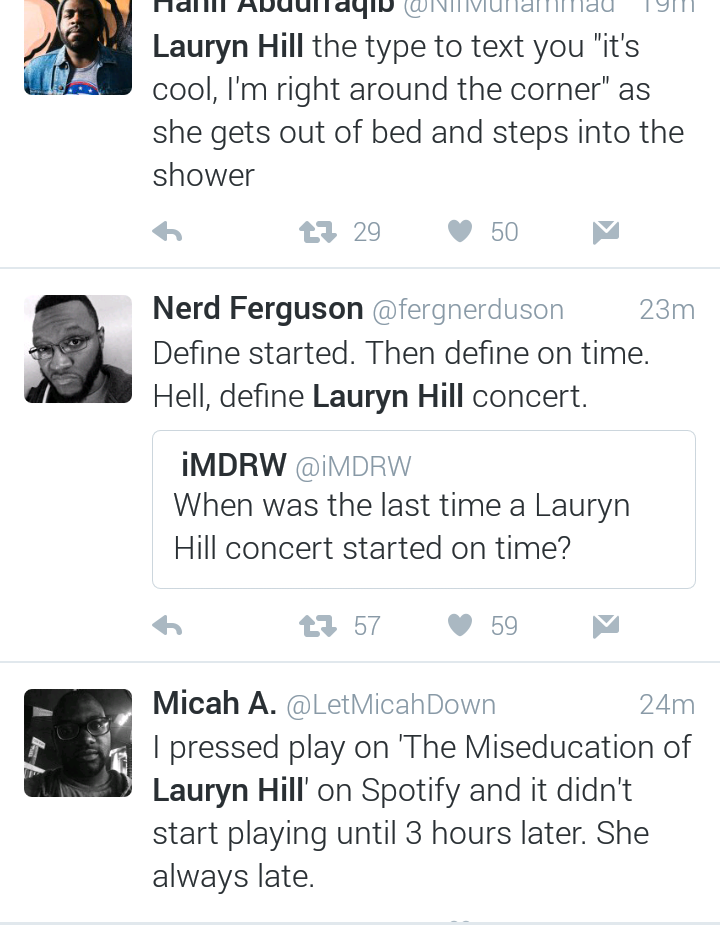720x925 pixels.
Task: Share Nerd Ferguson's tweet via message icon
Action: [x=606, y=626]
